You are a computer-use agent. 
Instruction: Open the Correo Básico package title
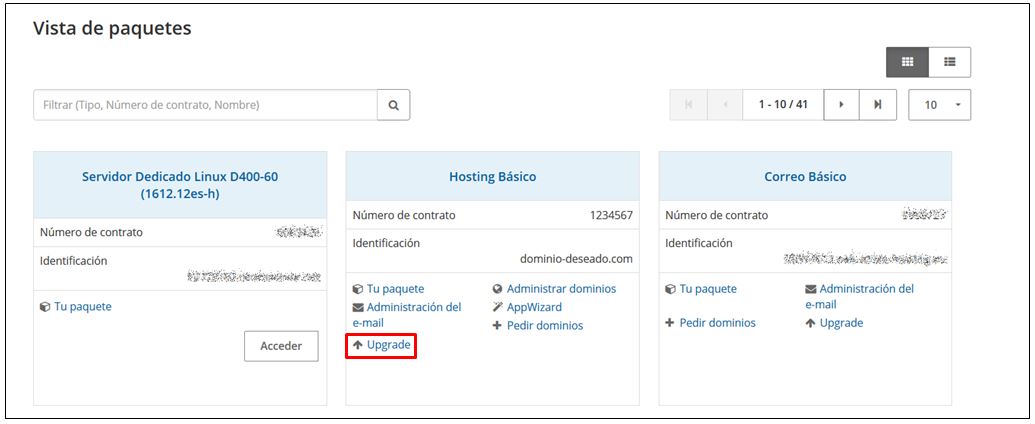click(805, 176)
